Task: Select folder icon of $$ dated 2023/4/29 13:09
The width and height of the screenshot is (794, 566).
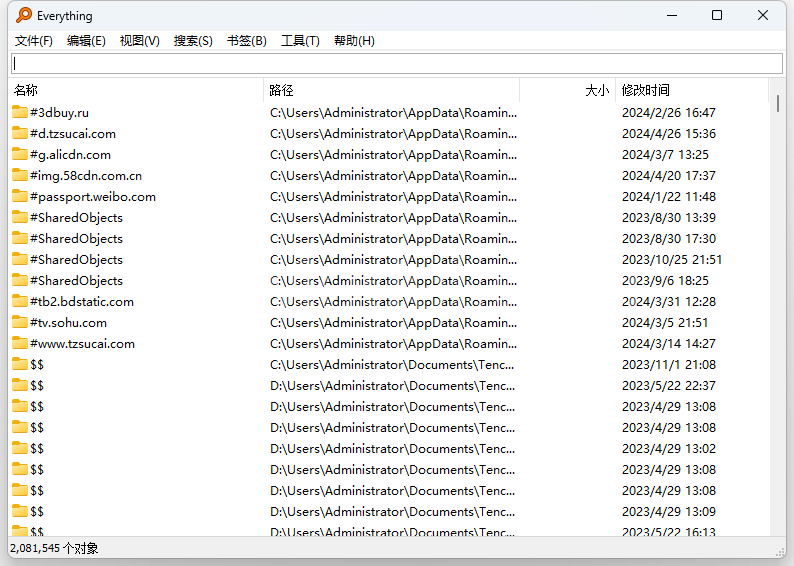Action: [x=20, y=511]
